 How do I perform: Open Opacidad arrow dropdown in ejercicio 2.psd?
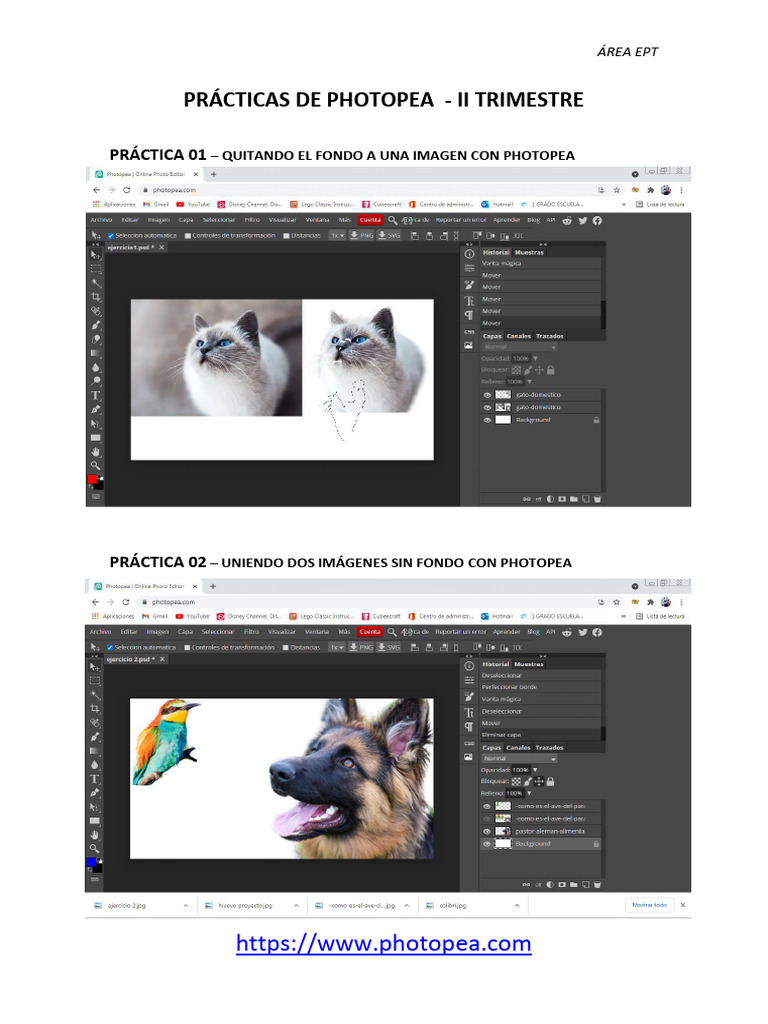[x=536, y=770]
